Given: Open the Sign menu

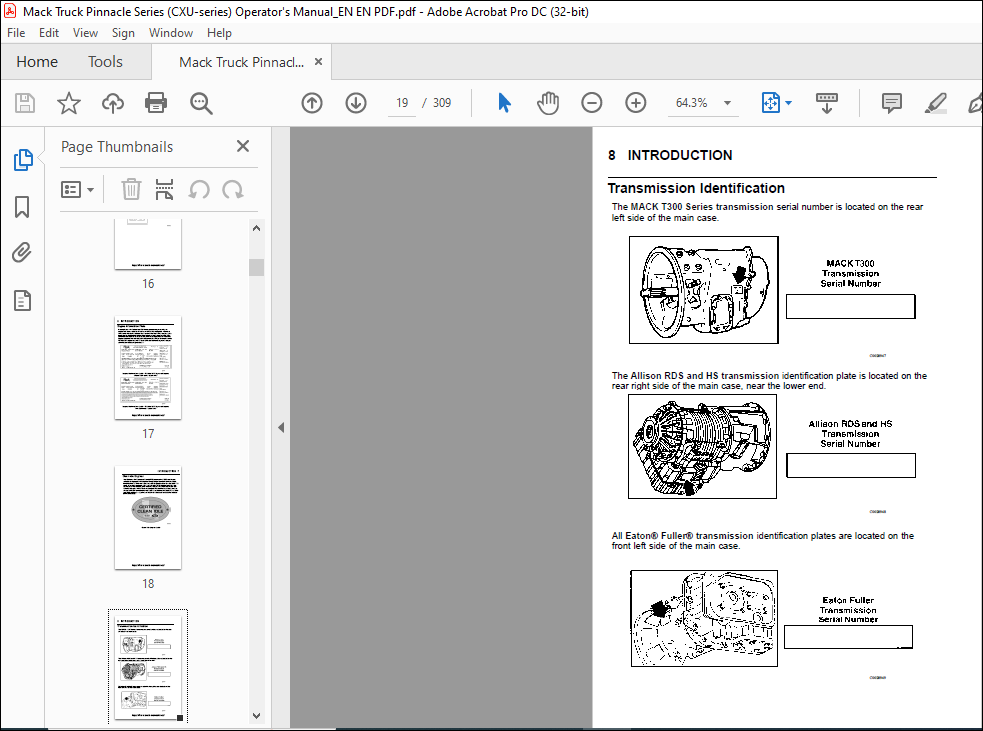Looking at the screenshot, I should coord(123,33).
